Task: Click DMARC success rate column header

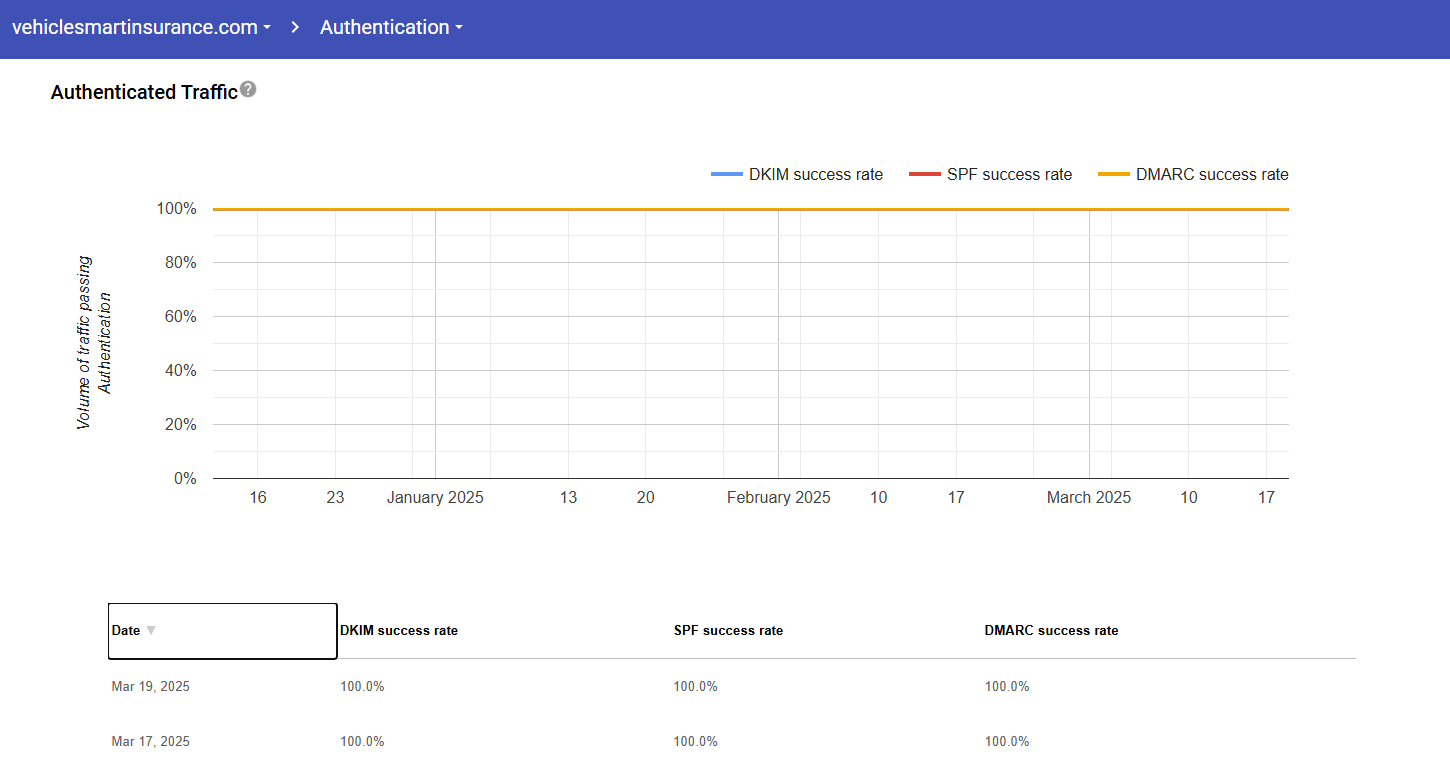Action: point(1051,631)
